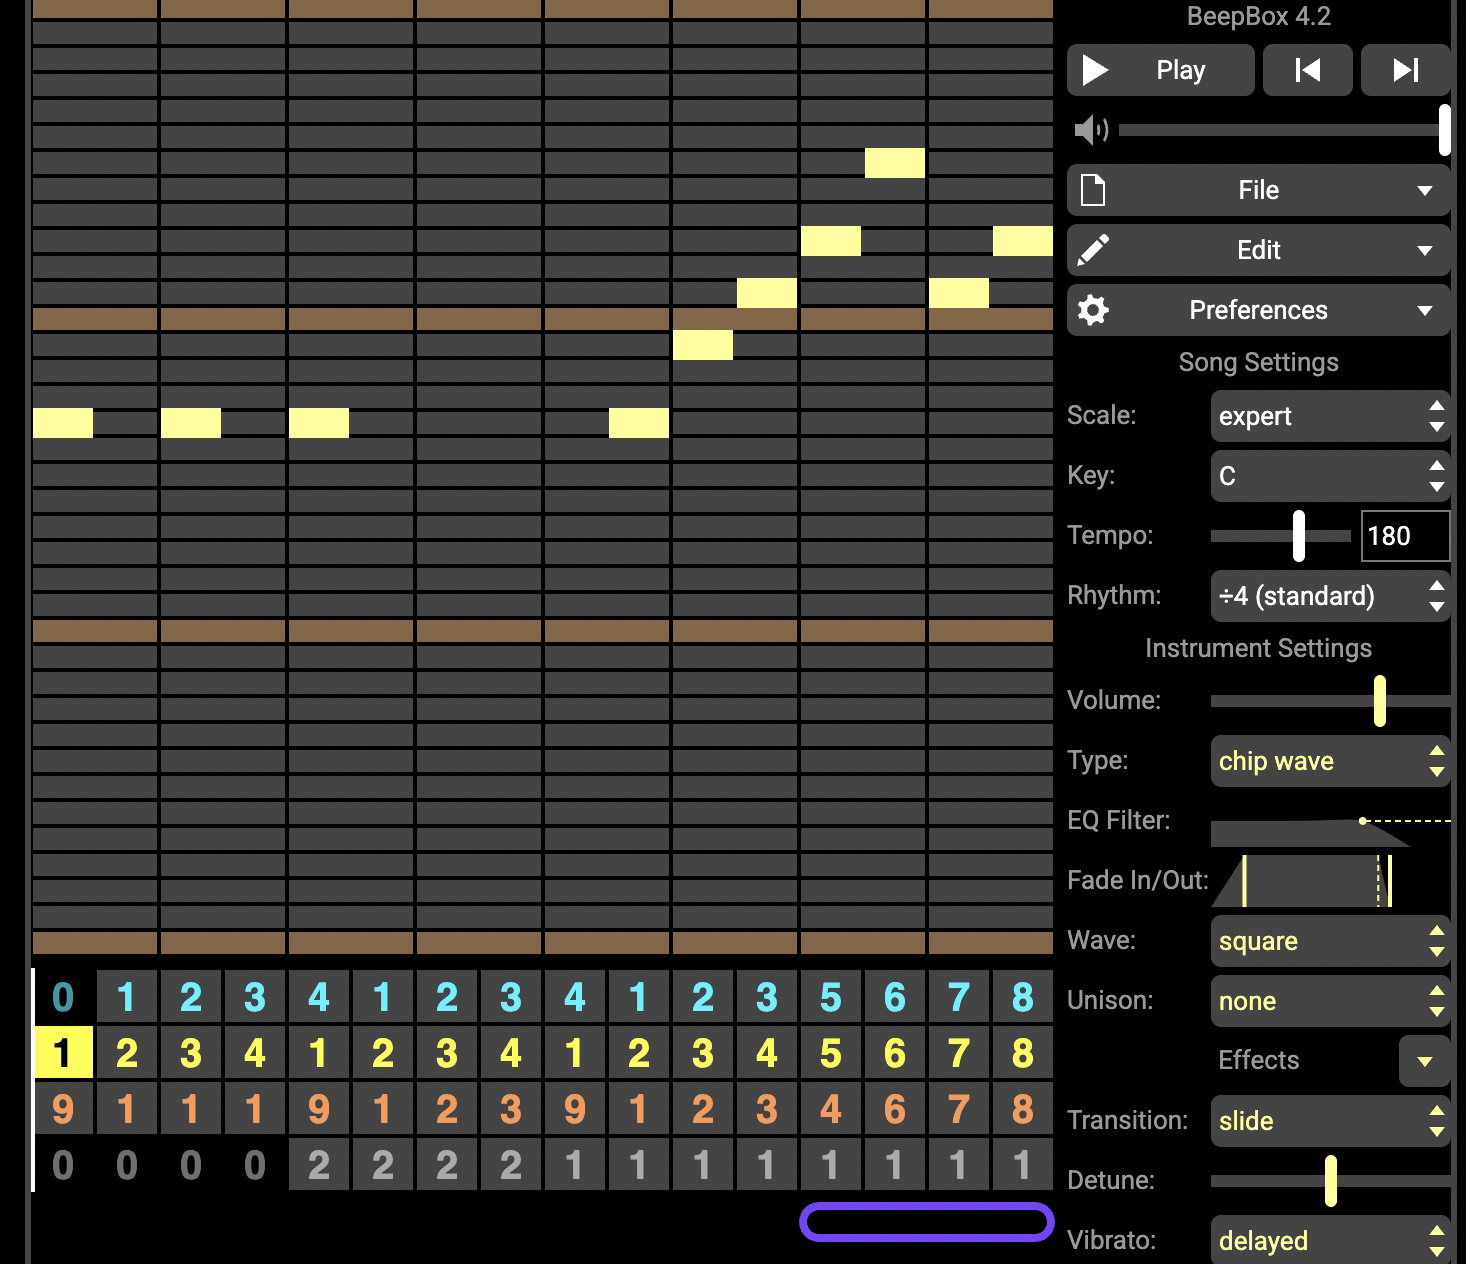Click the purple loop bar under the tracks
Viewport: 1466px width, 1264px height.
coord(927,1221)
